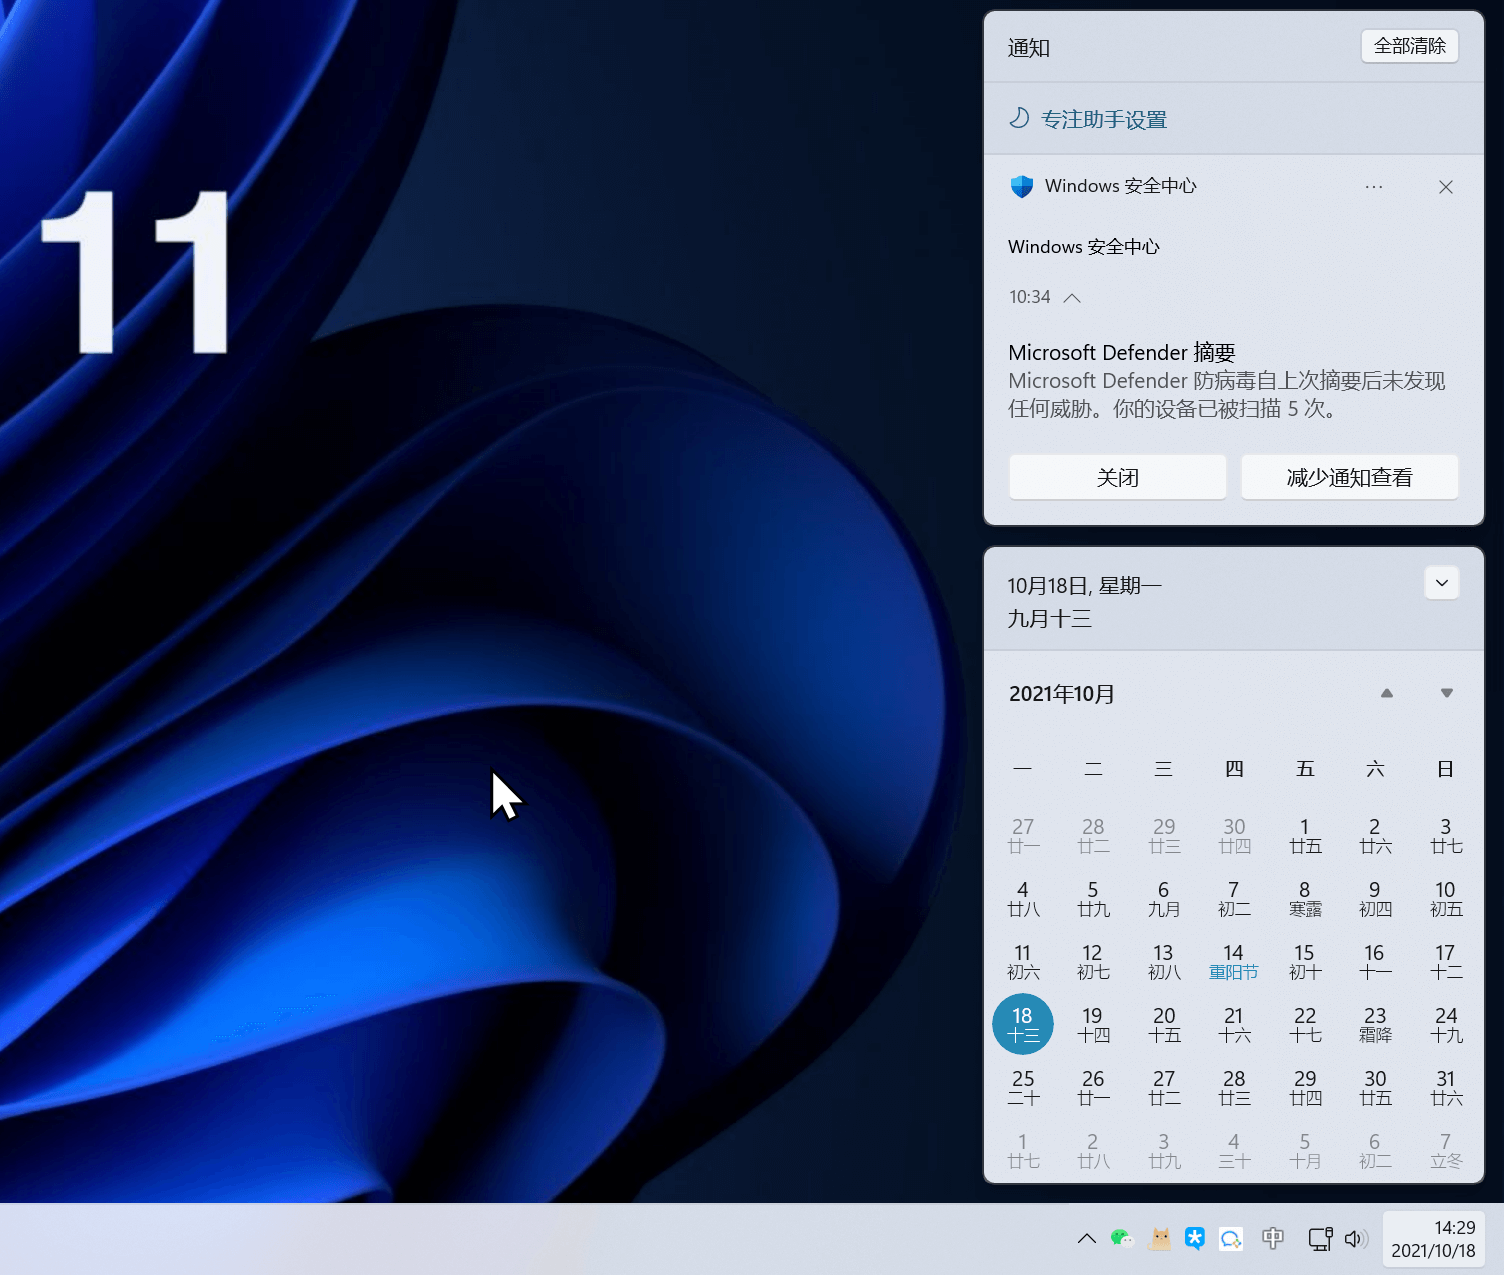This screenshot has width=1504, height=1275.
Task: Select October 14 重阳节 in calendar
Action: coord(1234,961)
